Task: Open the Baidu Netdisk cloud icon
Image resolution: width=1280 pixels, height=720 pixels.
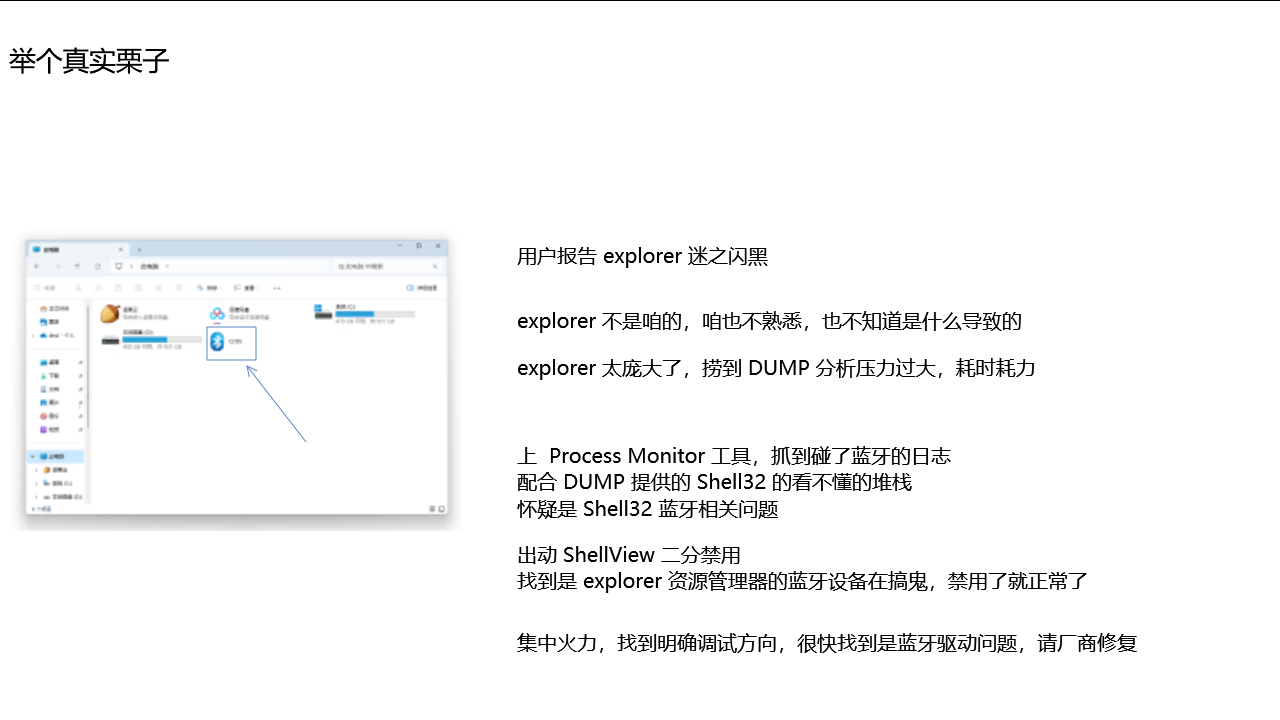Action: (x=217, y=313)
